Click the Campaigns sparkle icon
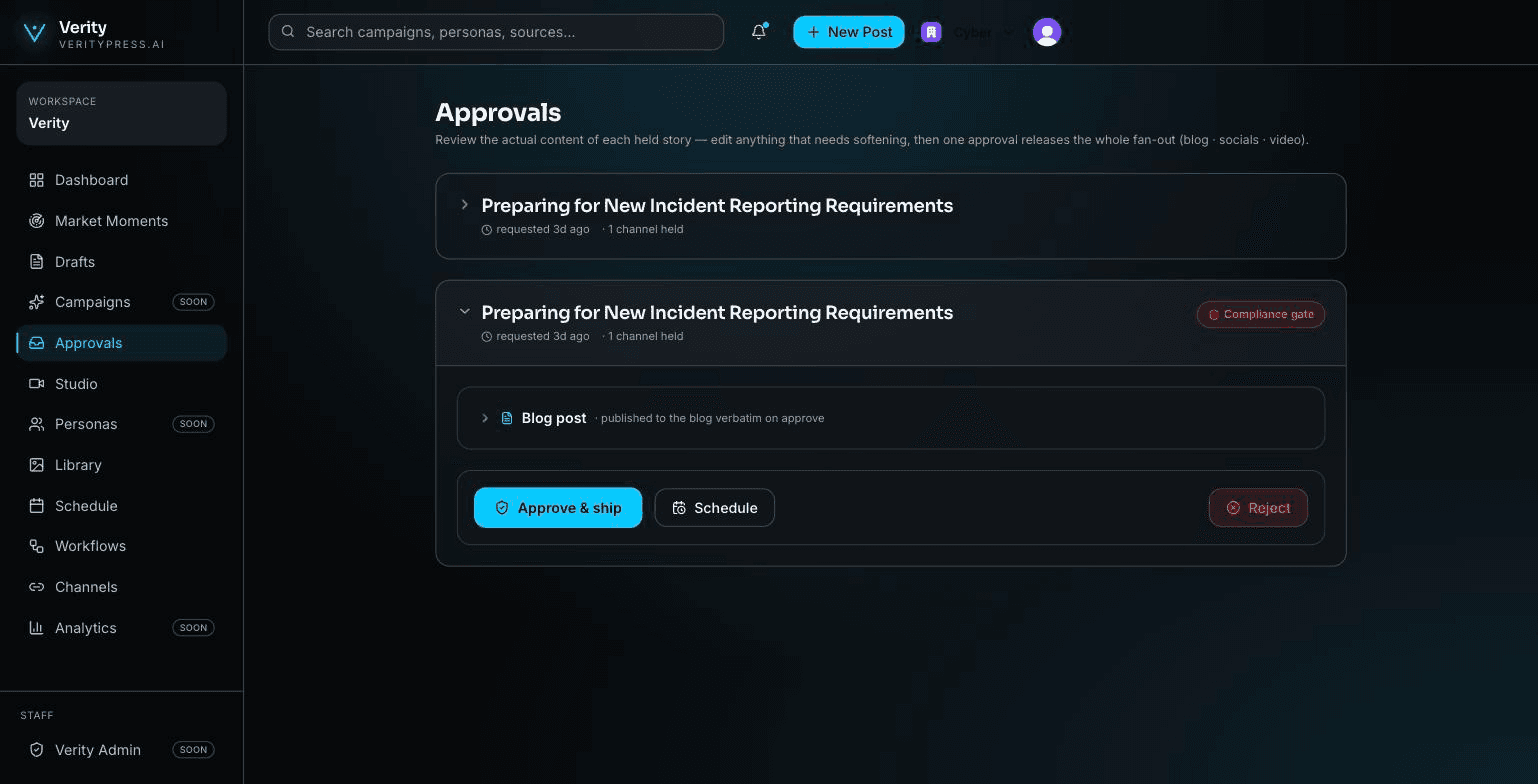This screenshot has height=784, width=1538. [x=37, y=302]
